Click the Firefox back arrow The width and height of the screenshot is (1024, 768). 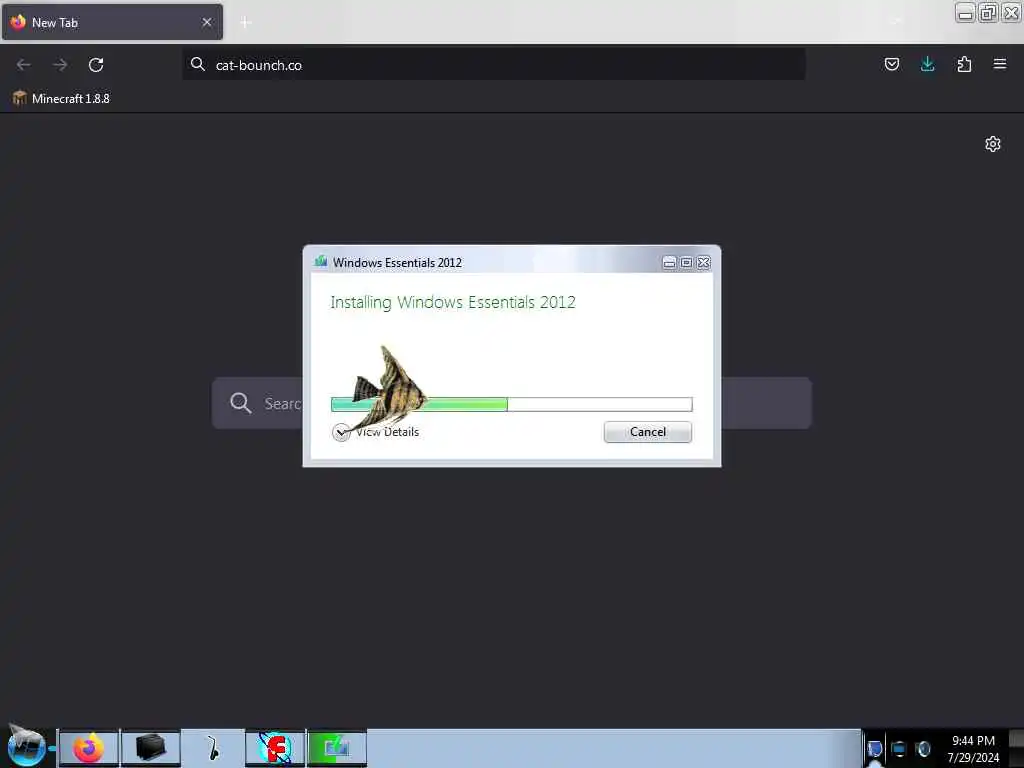(24, 65)
